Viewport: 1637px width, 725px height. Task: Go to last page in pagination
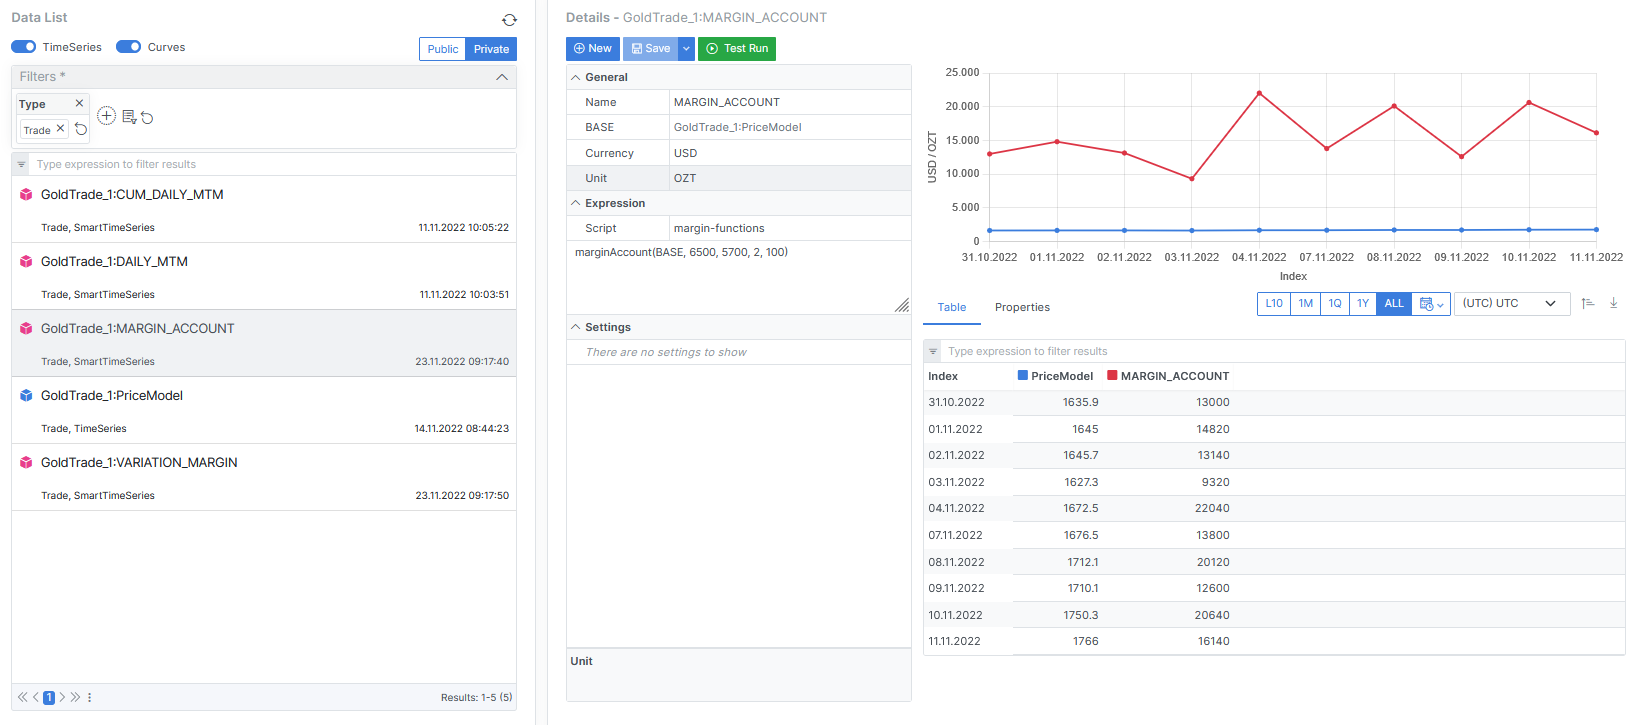[75, 697]
